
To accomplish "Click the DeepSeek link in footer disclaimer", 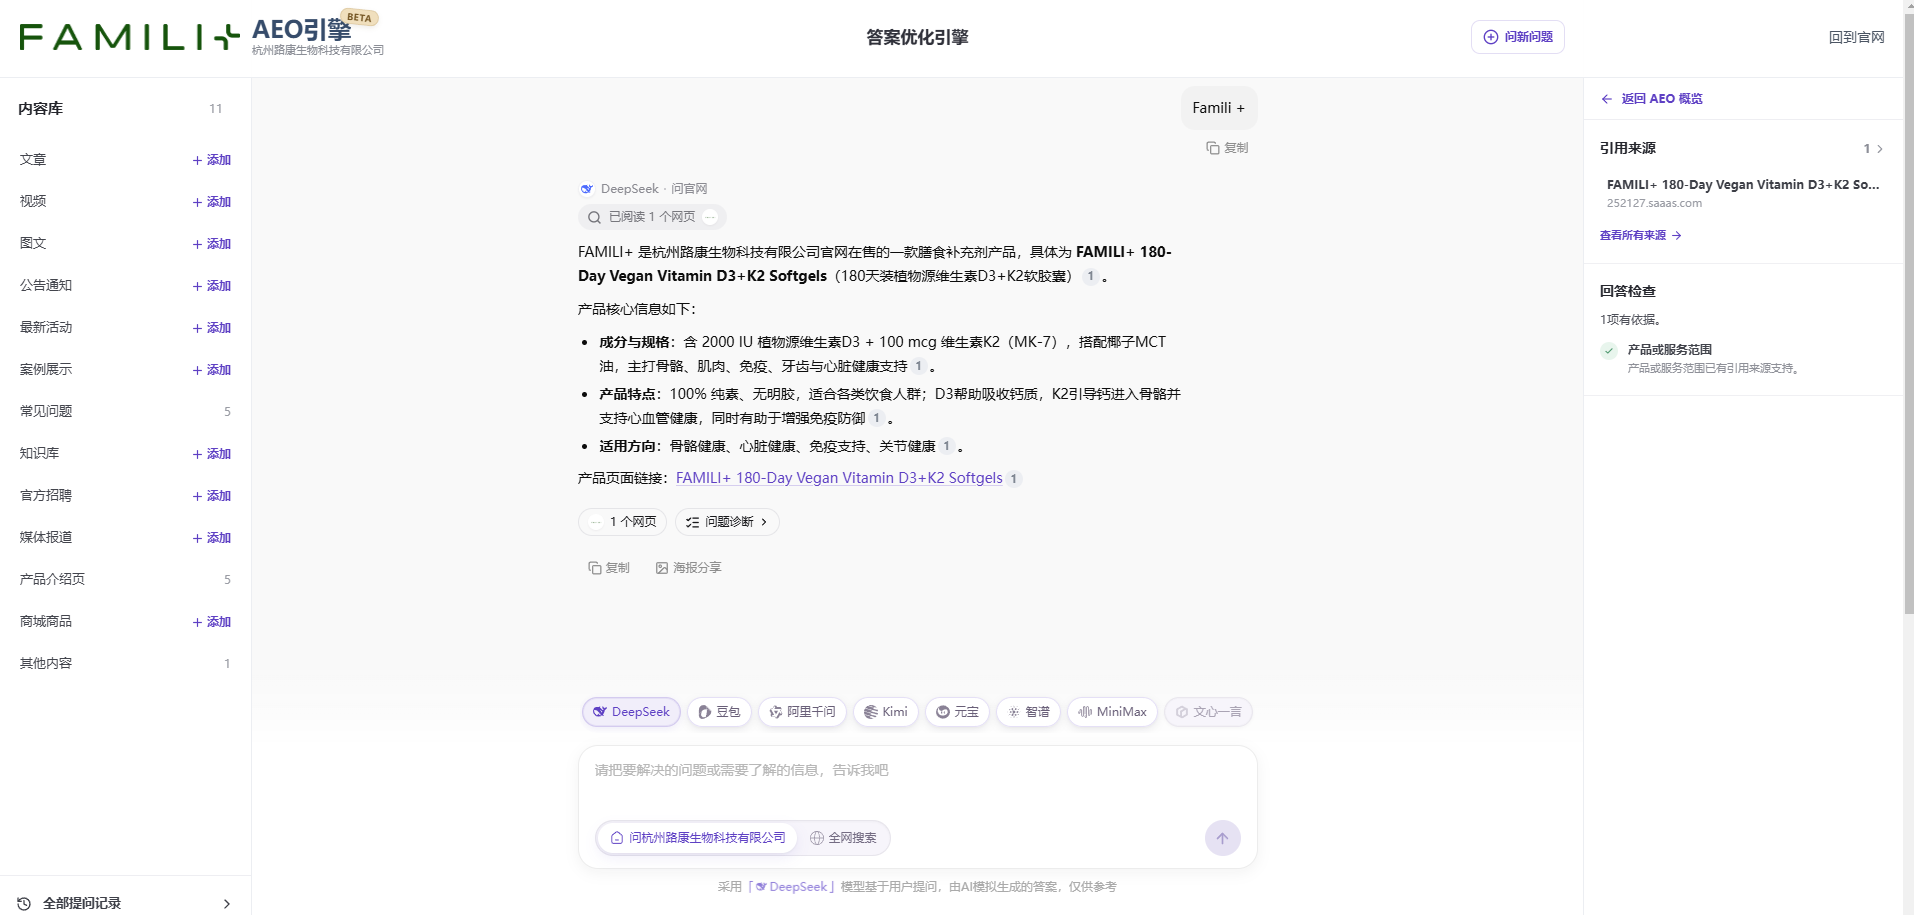I will coord(791,887).
